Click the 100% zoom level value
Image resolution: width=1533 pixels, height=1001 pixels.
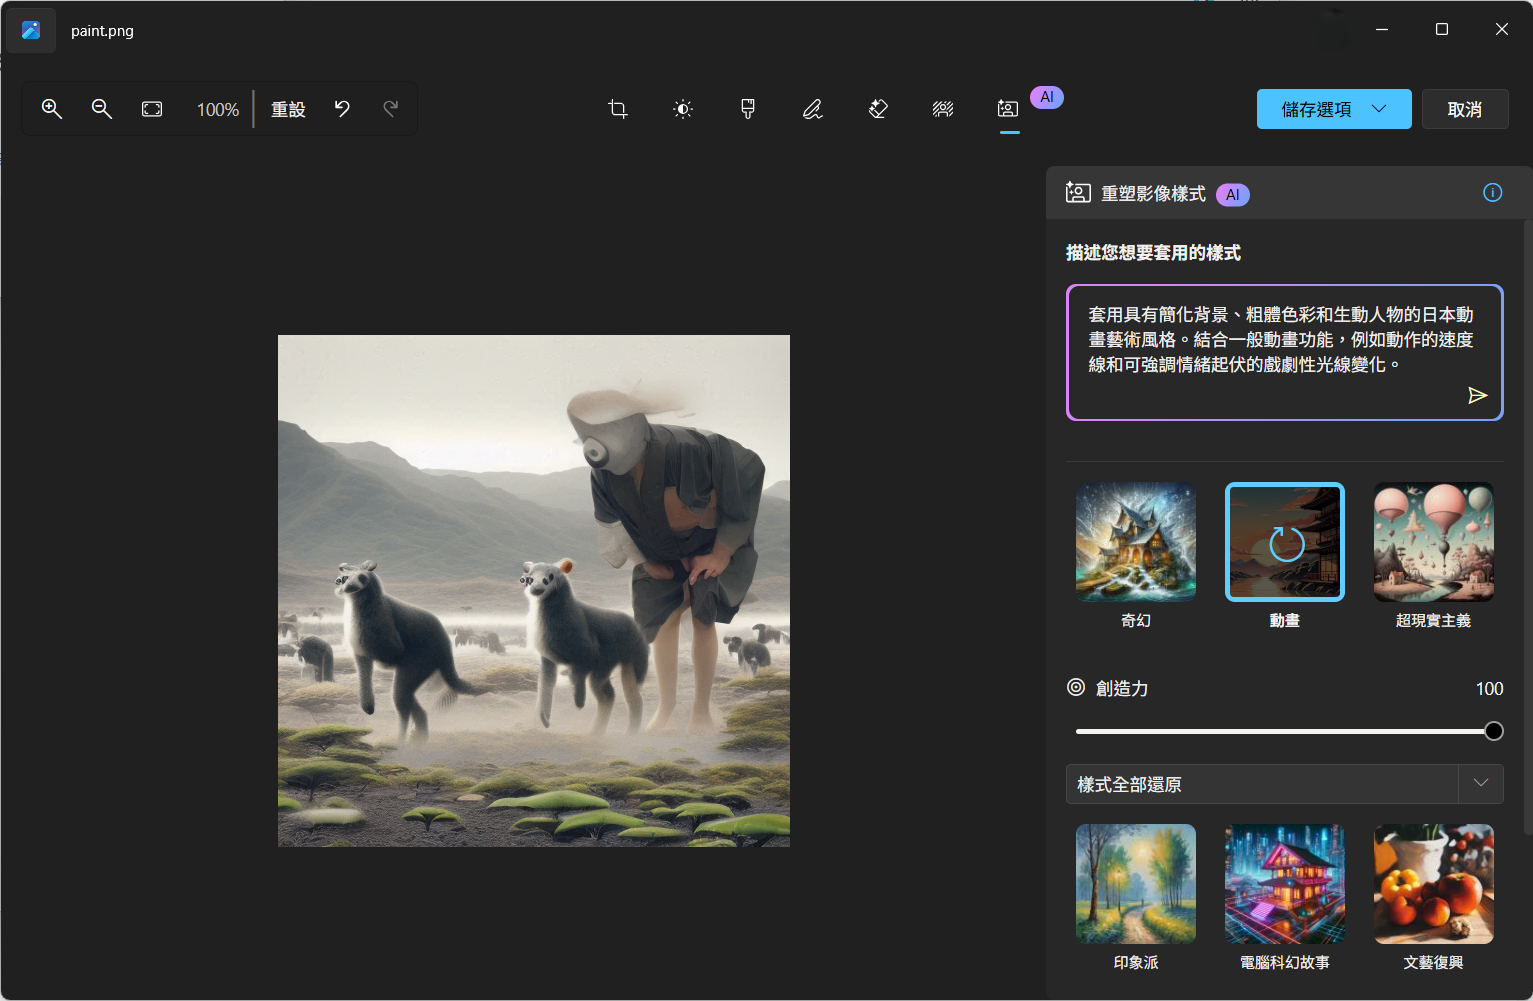point(218,110)
